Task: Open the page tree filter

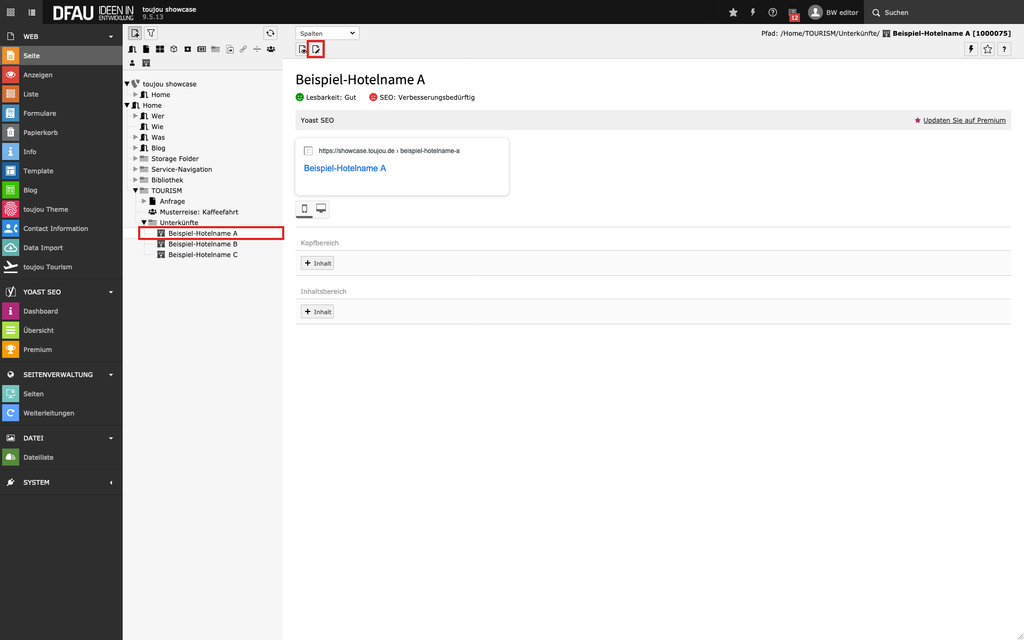Action: [151, 33]
